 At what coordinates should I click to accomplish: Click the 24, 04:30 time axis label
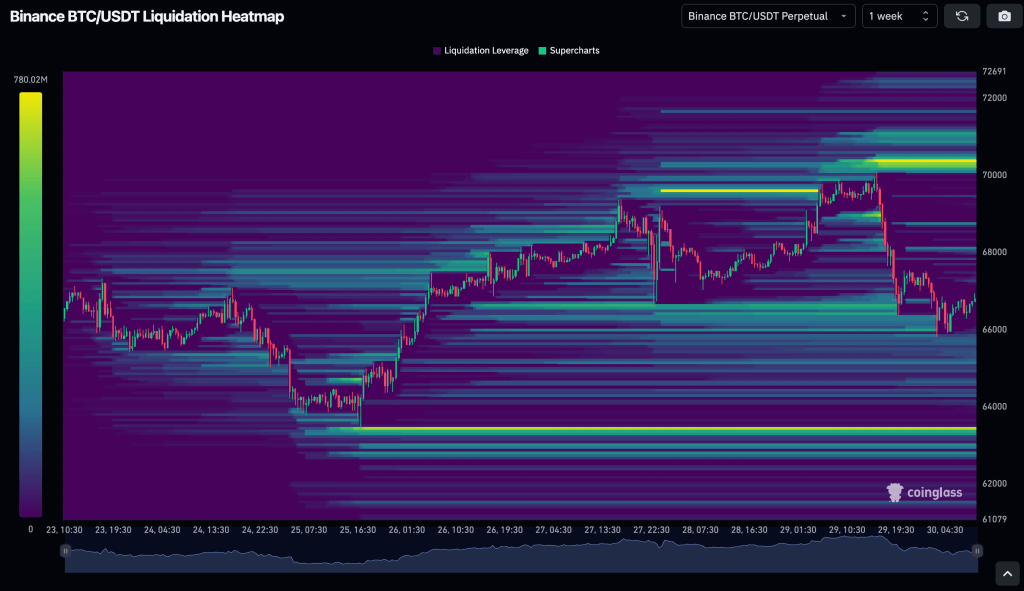tap(162, 530)
